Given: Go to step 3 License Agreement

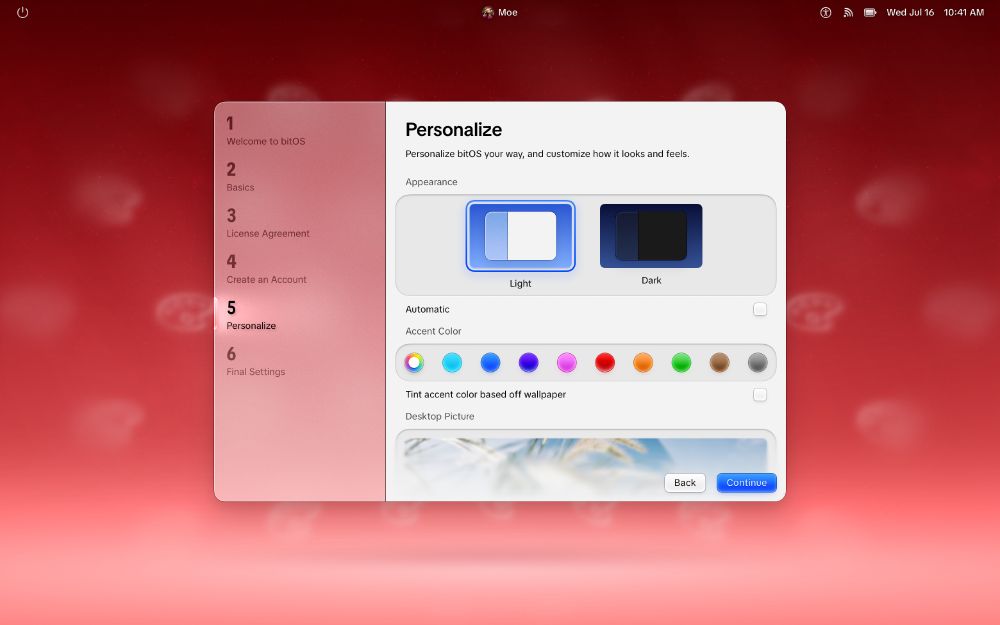Looking at the screenshot, I should [268, 223].
